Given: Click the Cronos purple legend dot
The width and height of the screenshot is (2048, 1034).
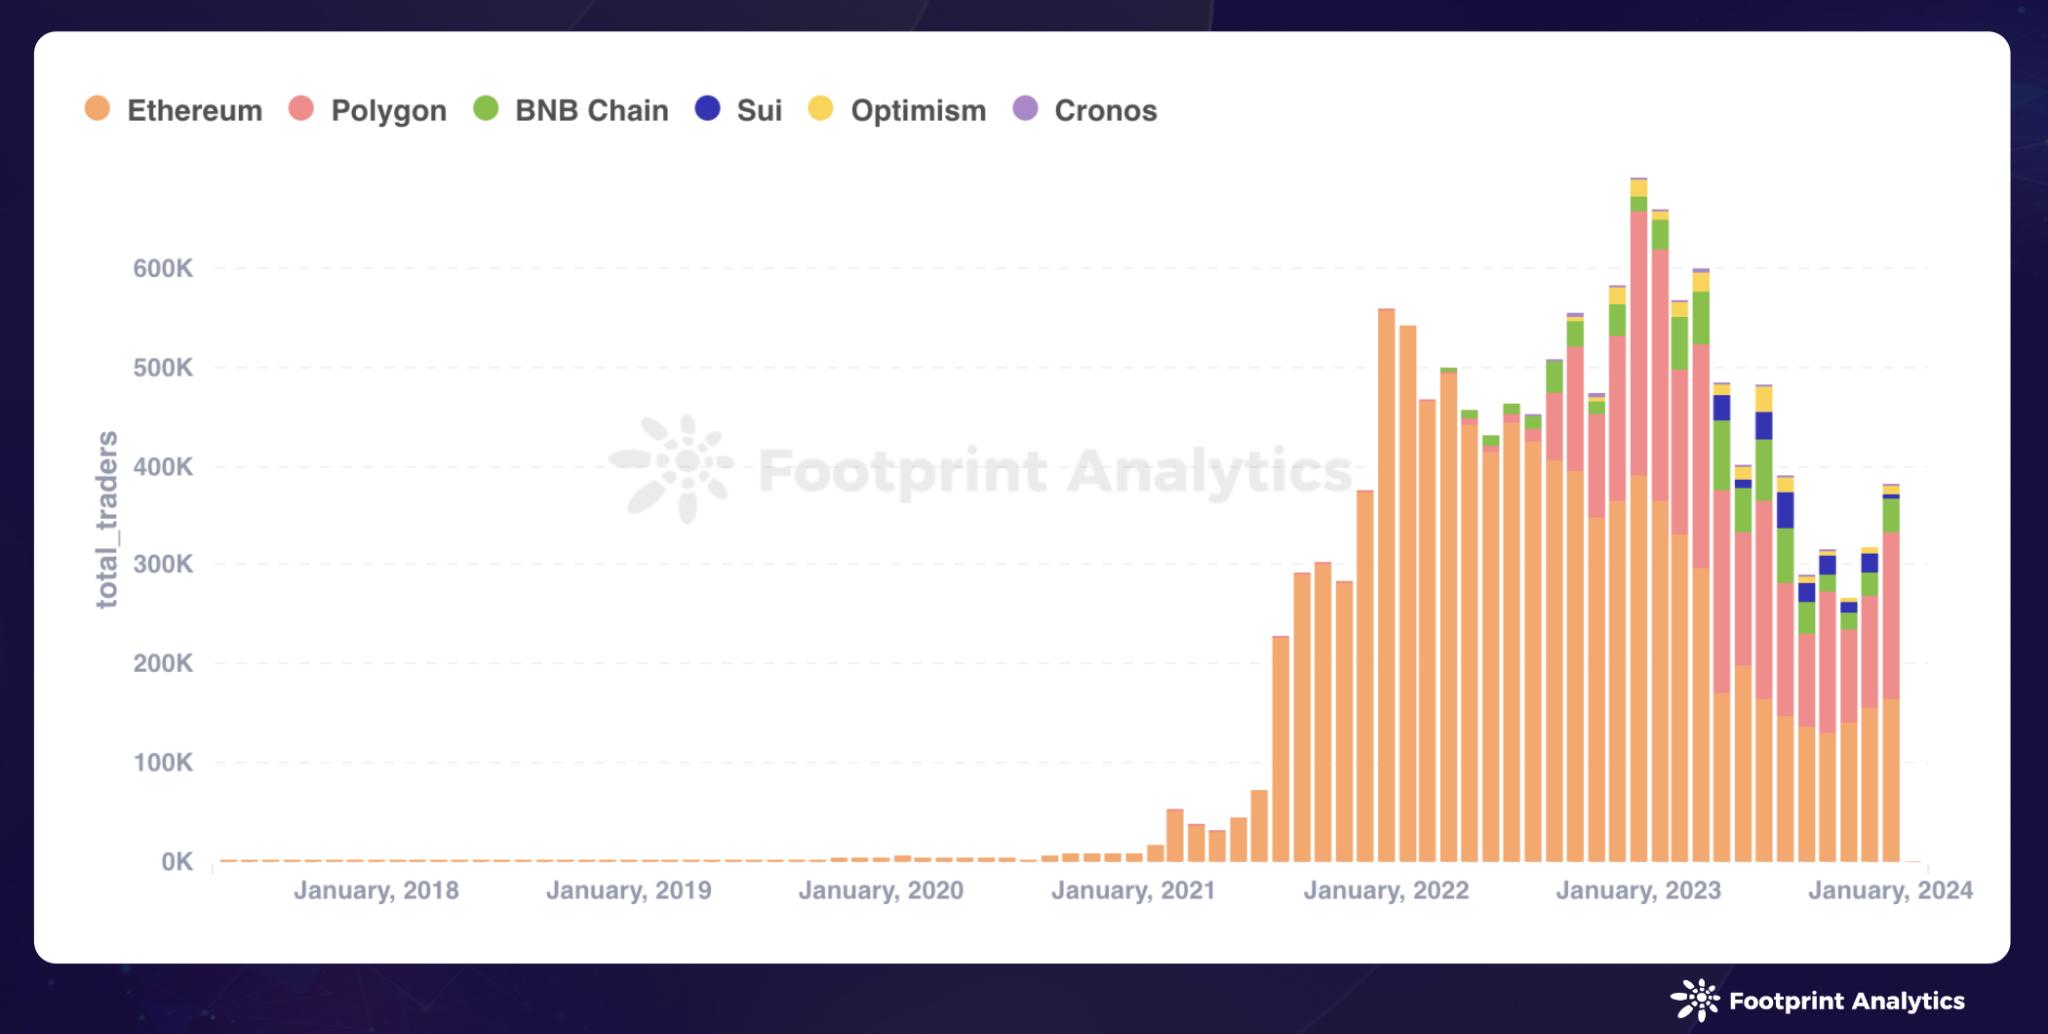Looking at the screenshot, I should [1026, 108].
